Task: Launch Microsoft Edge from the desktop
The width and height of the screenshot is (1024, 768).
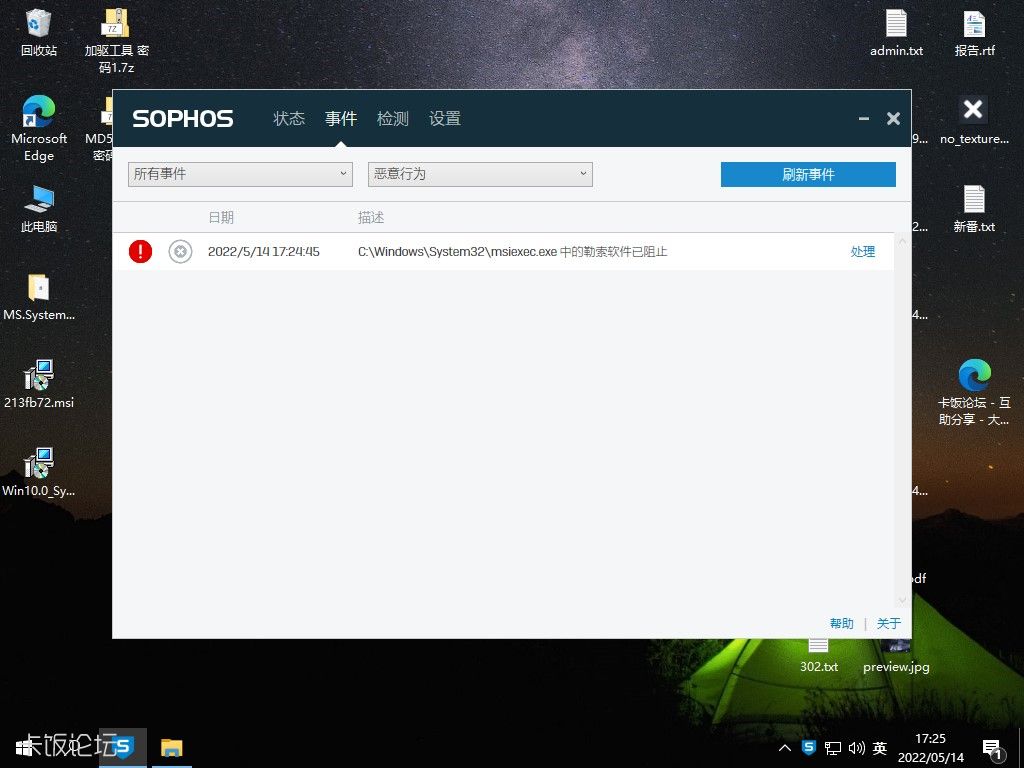Action: [x=39, y=113]
